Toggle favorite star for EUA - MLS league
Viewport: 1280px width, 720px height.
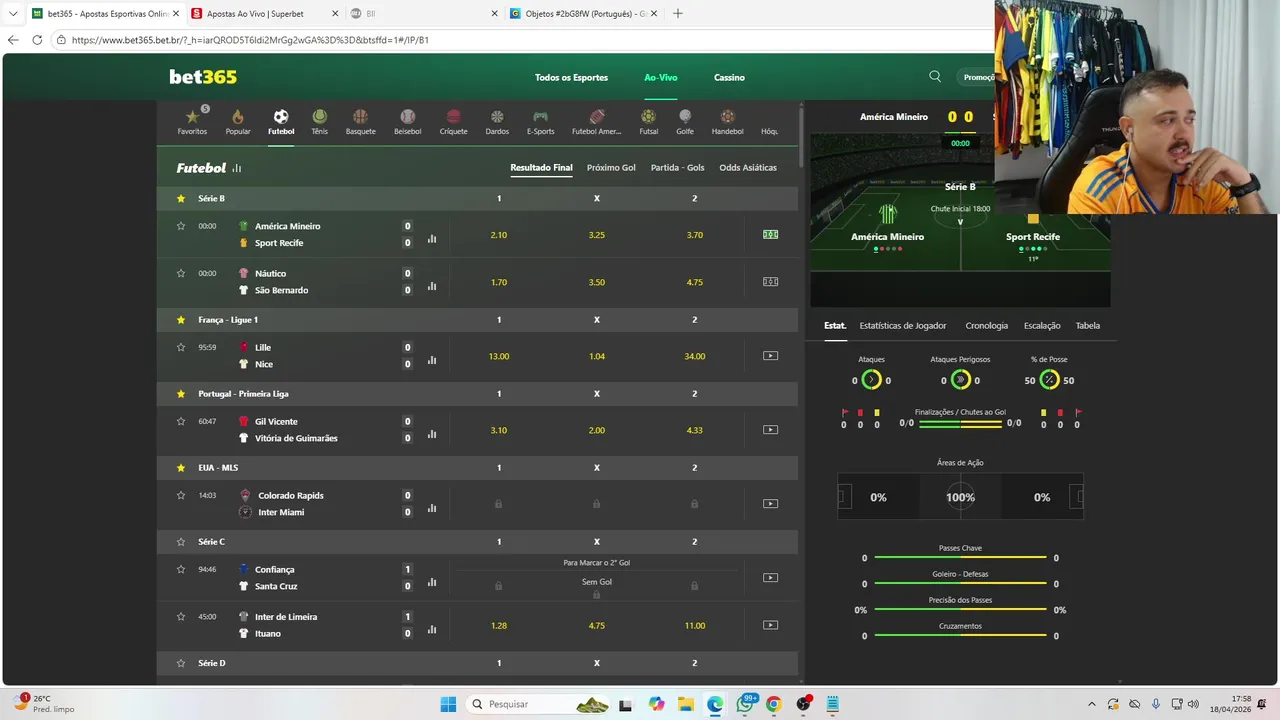tap(181, 467)
